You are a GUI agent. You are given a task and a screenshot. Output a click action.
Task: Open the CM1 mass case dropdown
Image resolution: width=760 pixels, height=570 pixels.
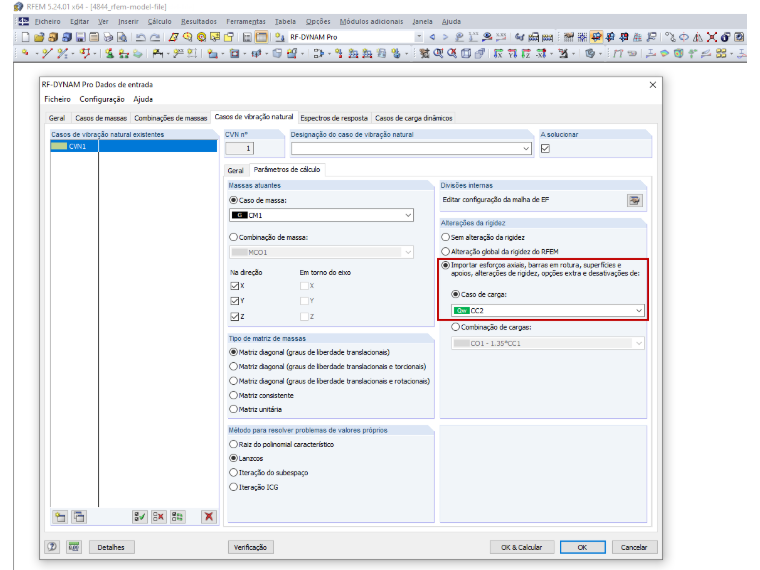tap(408, 215)
